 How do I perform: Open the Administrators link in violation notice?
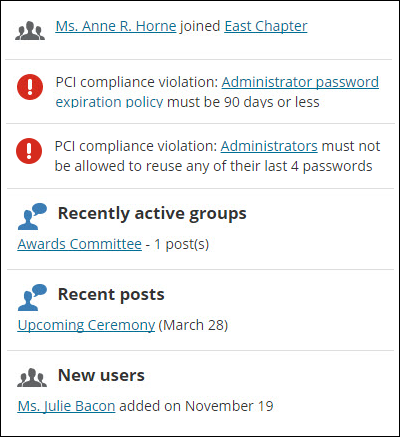pyautogui.click(x=269, y=146)
